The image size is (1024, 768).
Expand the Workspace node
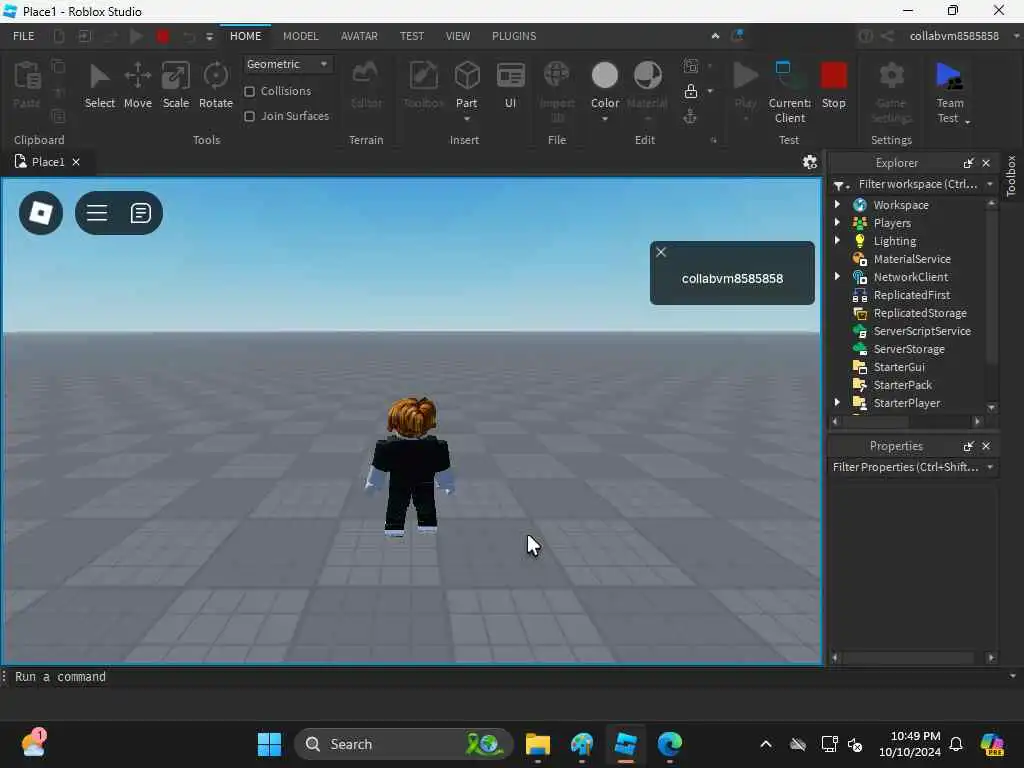pyautogui.click(x=837, y=204)
